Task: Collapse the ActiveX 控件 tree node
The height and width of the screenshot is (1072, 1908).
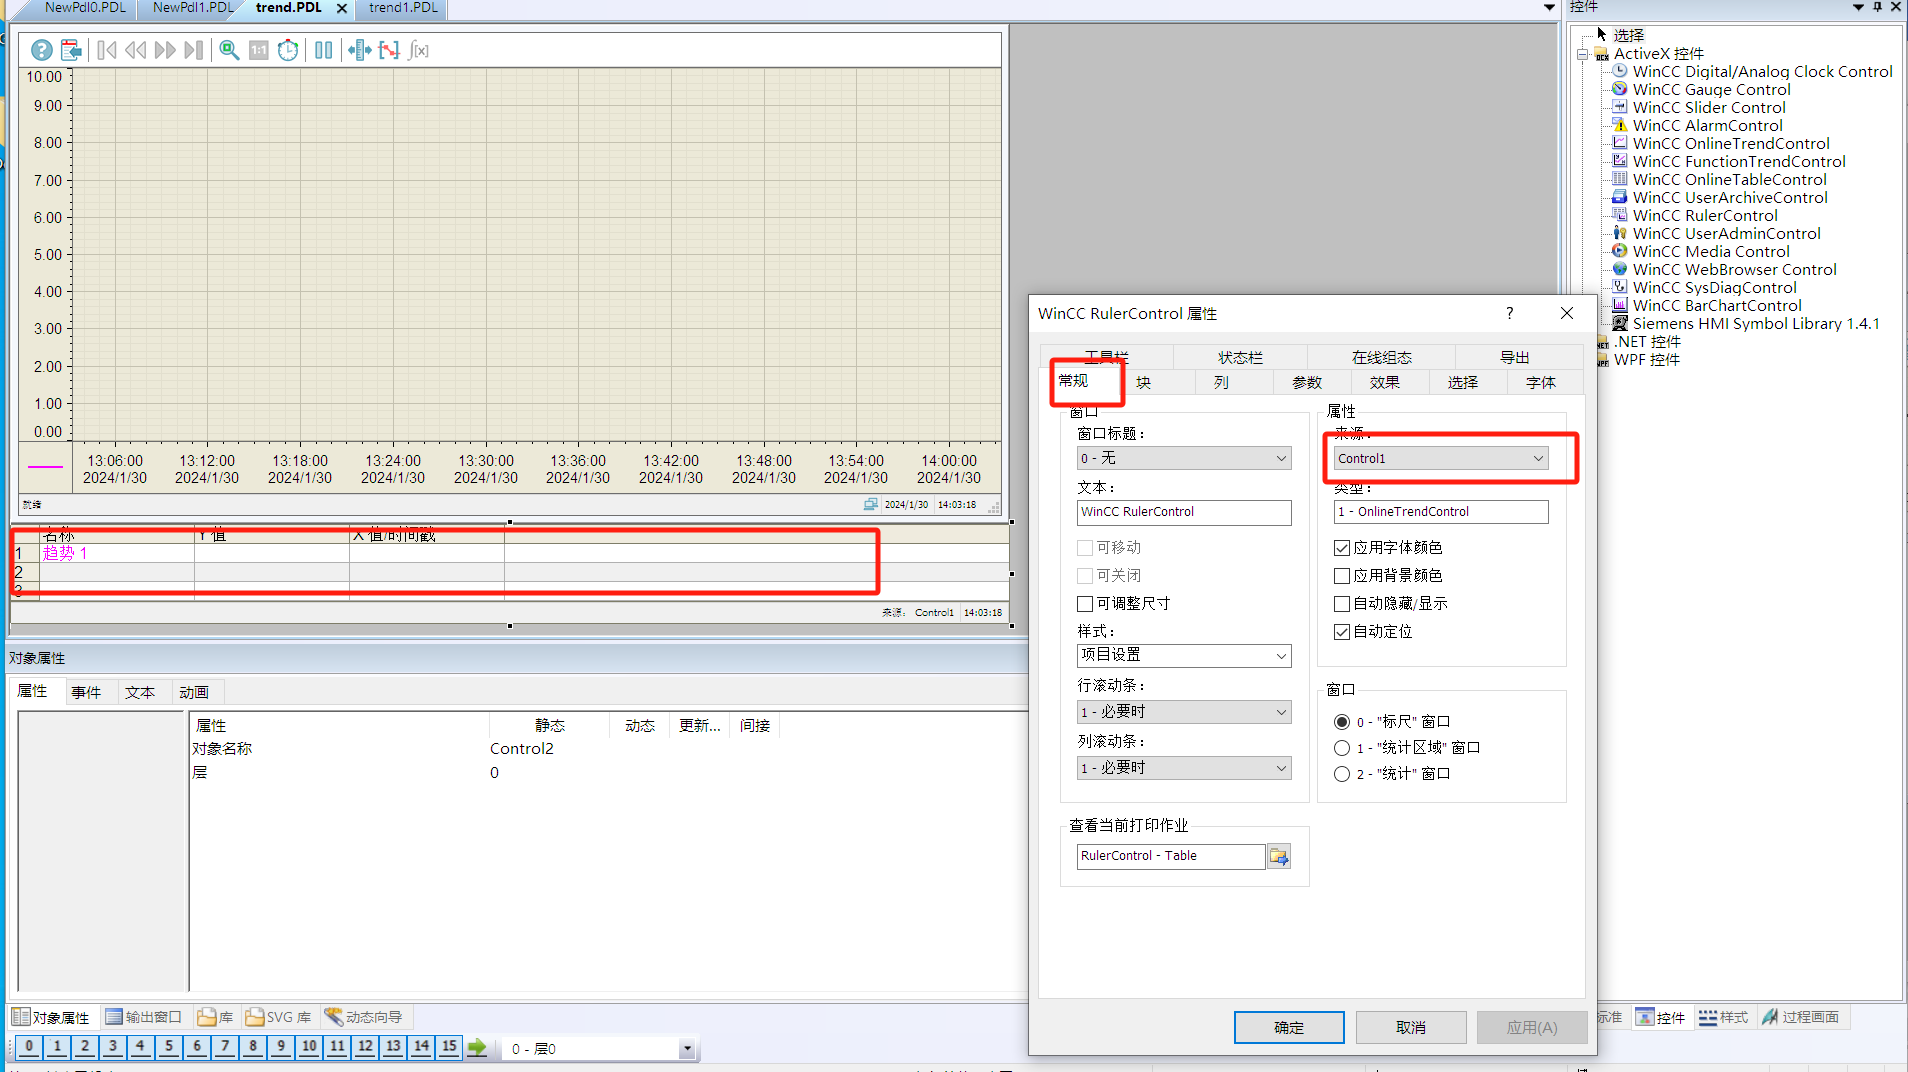Action: pyautogui.click(x=1582, y=54)
